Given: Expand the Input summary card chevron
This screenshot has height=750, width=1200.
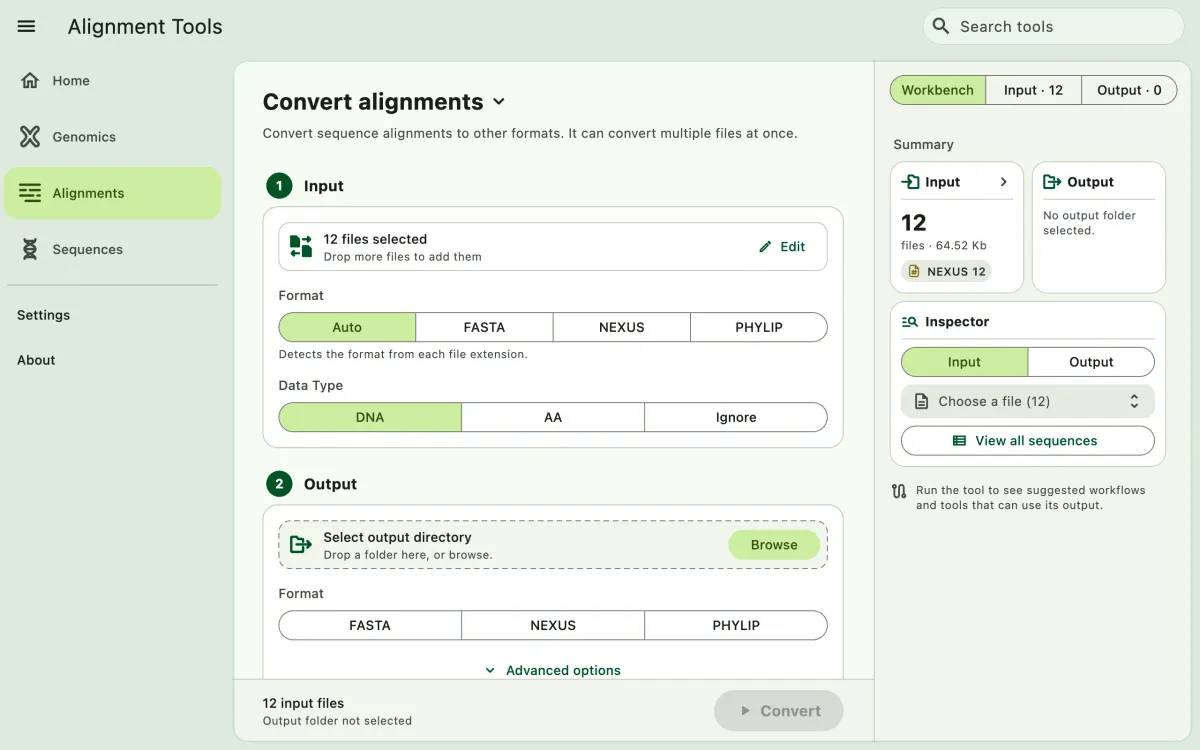Looking at the screenshot, I should tap(1004, 182).
